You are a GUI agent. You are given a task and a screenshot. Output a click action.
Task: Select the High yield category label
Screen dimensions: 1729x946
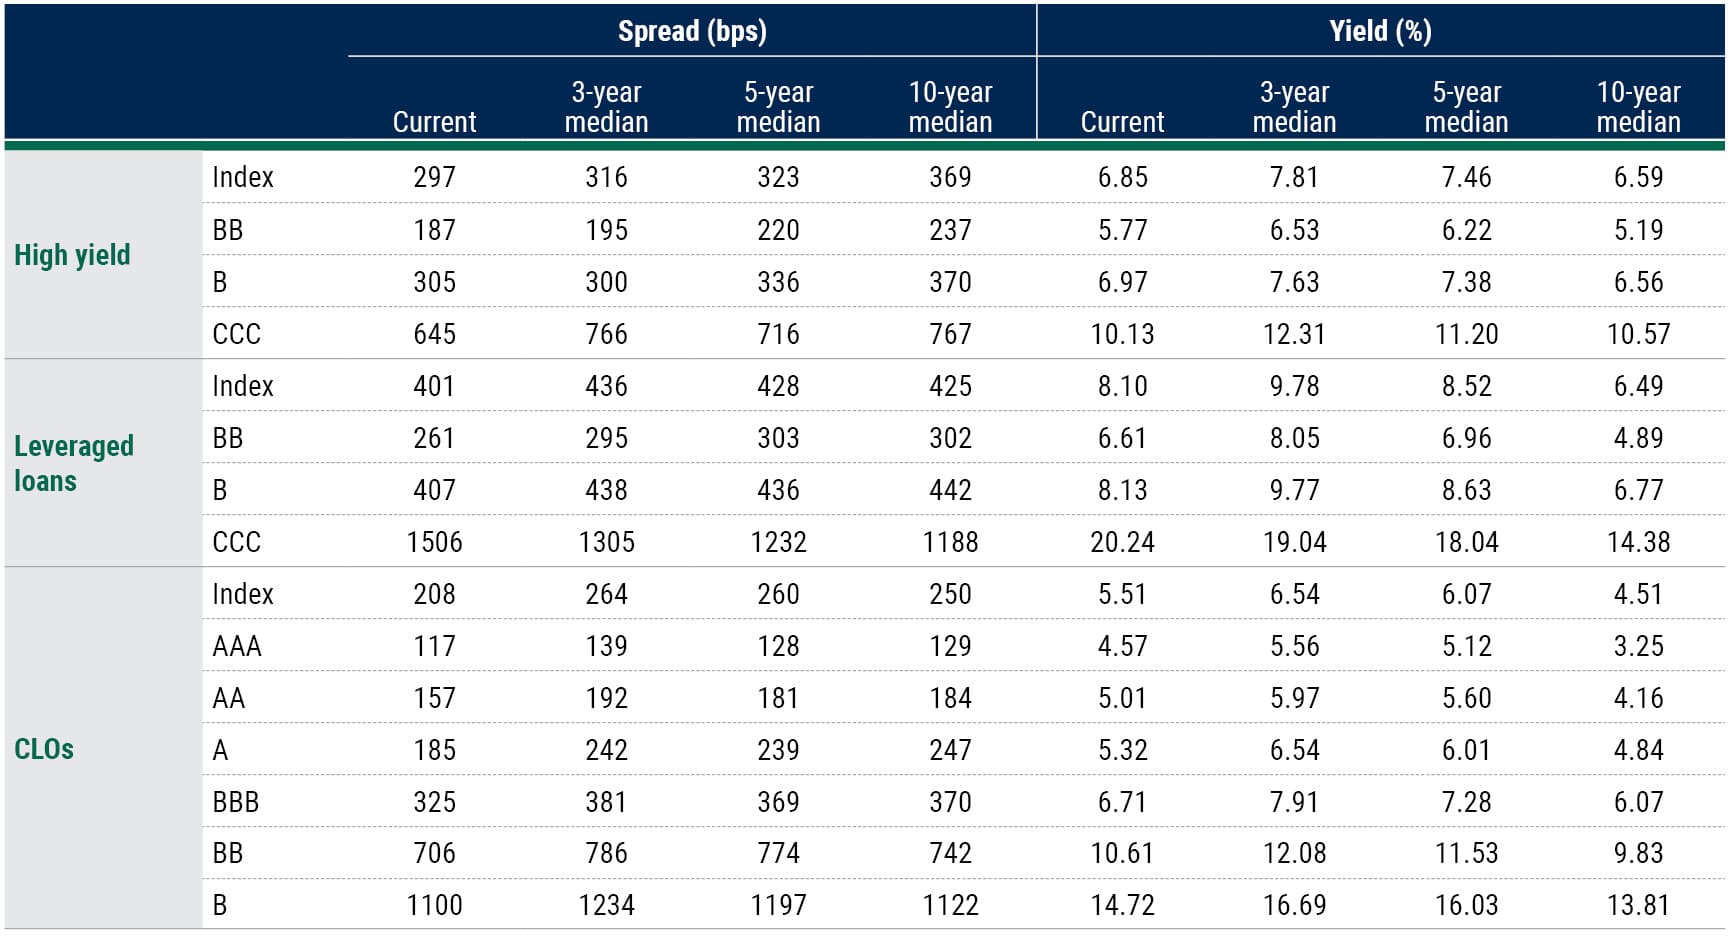72,255
